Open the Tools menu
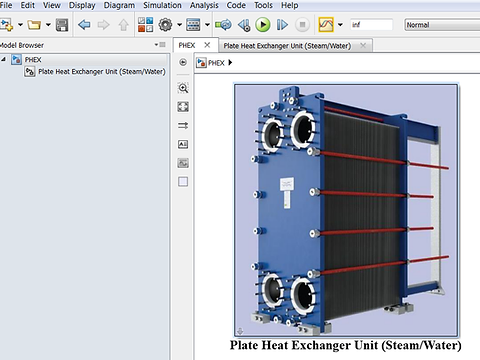This screenshot has width=480, height=360. coord(263,5)
